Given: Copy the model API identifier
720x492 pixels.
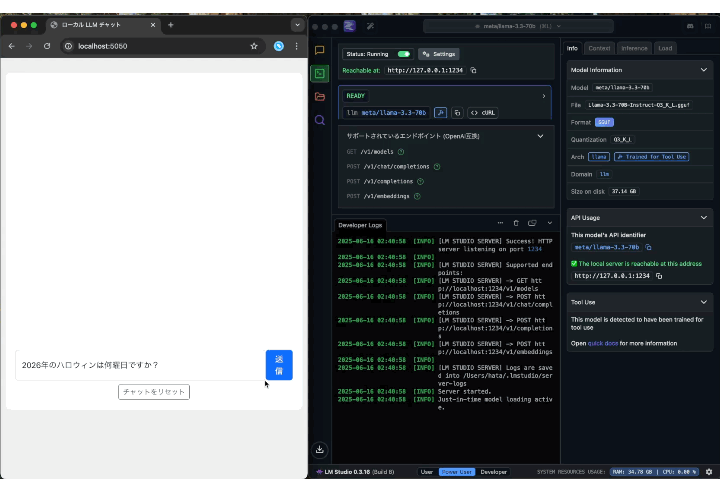Looking at the screenshot, I should click(648, 247).
